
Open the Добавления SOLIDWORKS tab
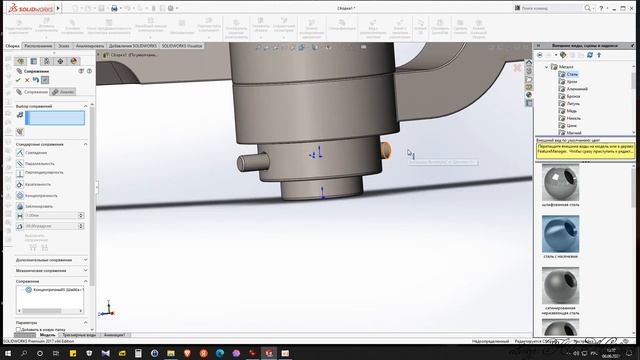point(133,46)
